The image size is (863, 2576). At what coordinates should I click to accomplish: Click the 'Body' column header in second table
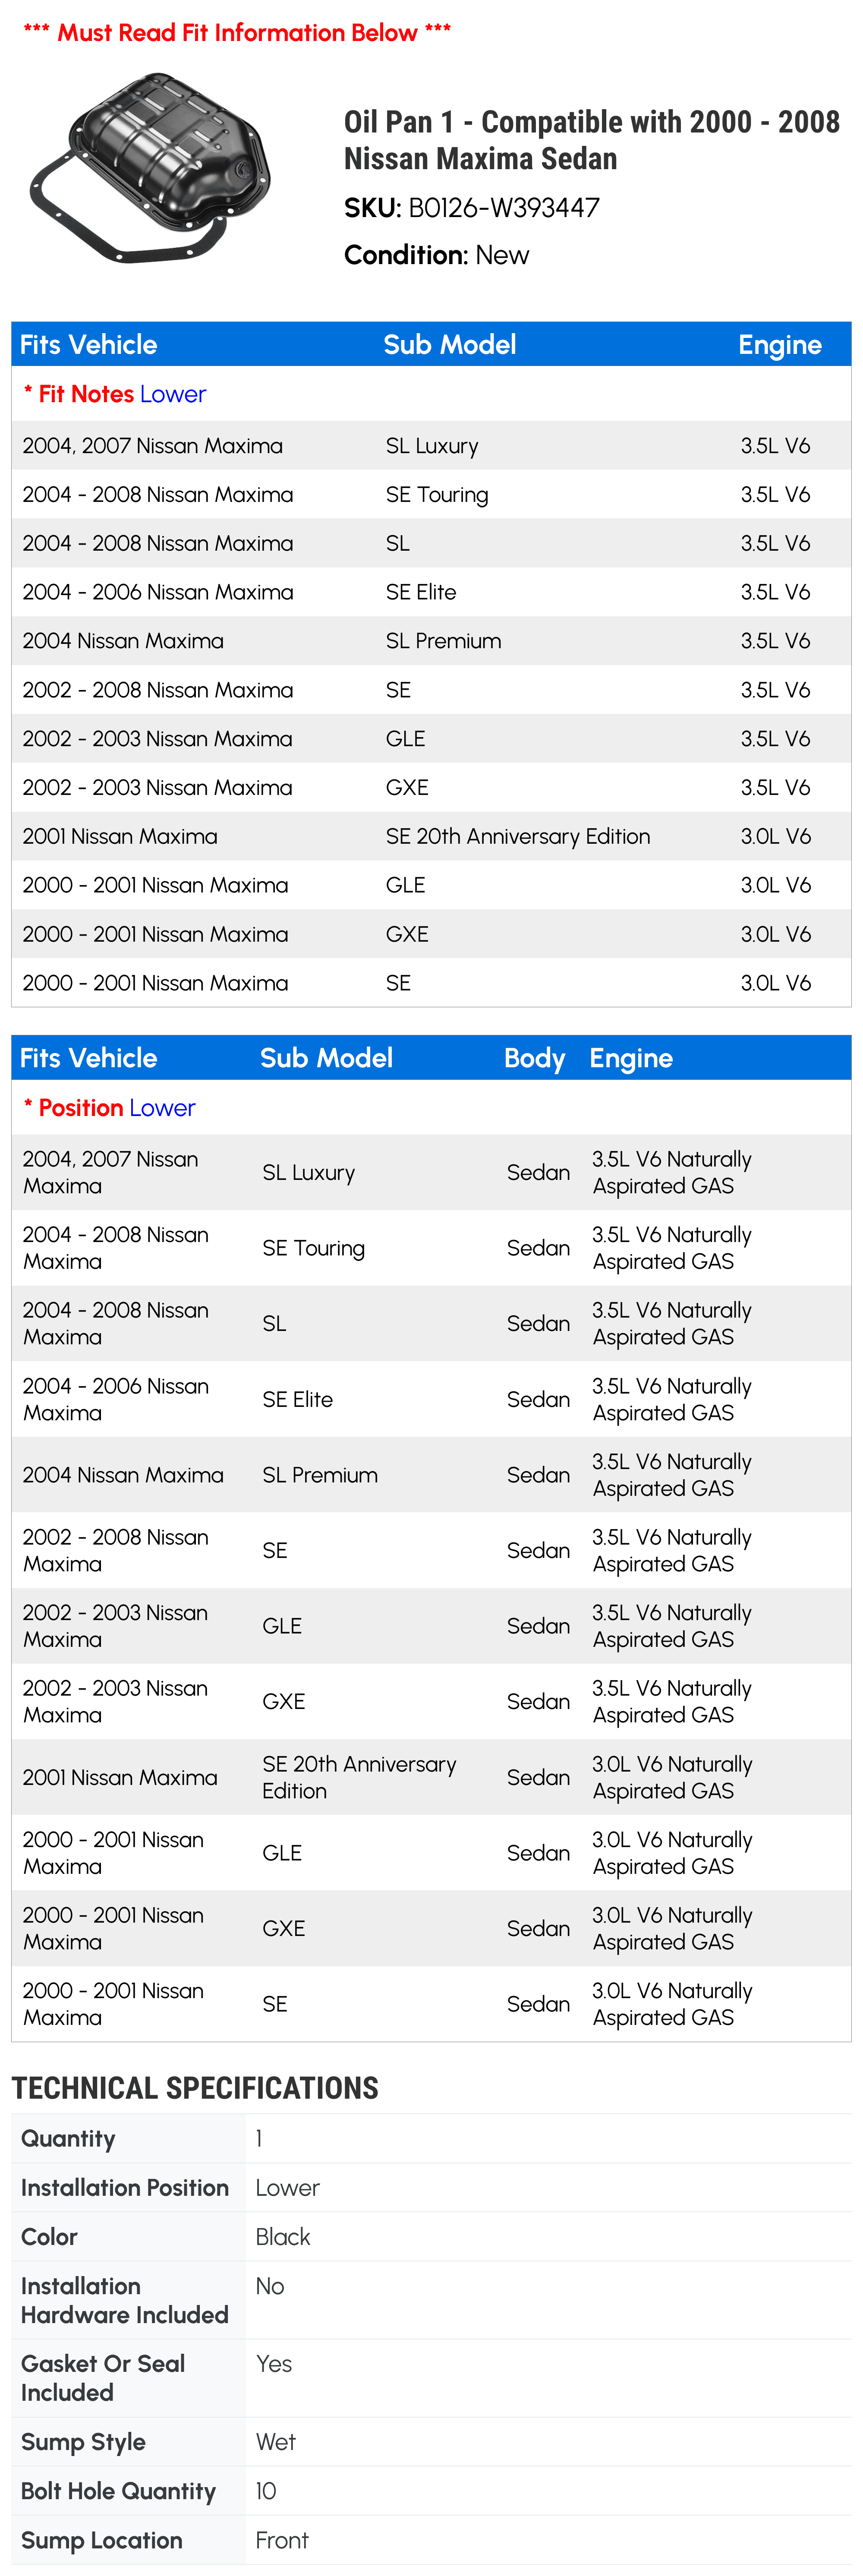pos(534,1058)
